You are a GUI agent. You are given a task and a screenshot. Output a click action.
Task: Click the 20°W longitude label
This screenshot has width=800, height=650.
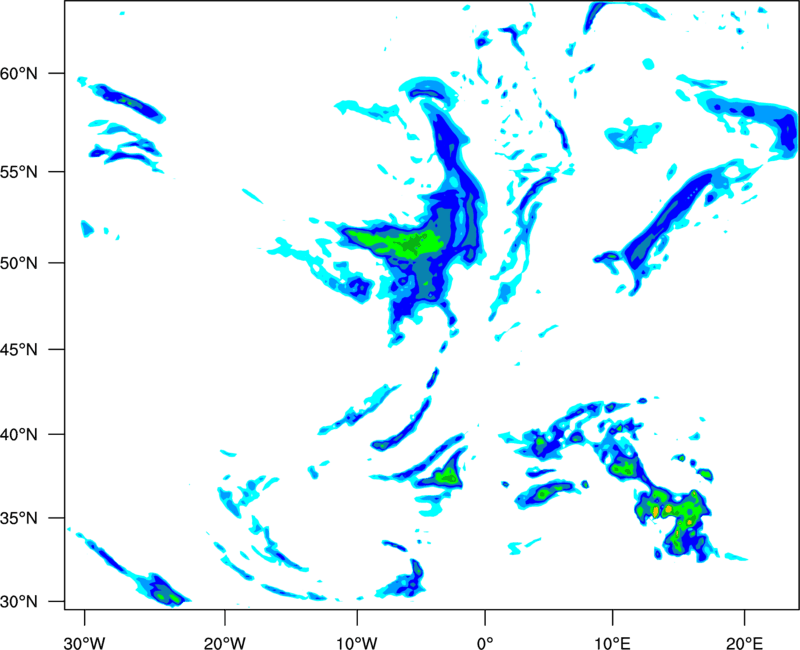pyautogui.click(x=225, y=643)
